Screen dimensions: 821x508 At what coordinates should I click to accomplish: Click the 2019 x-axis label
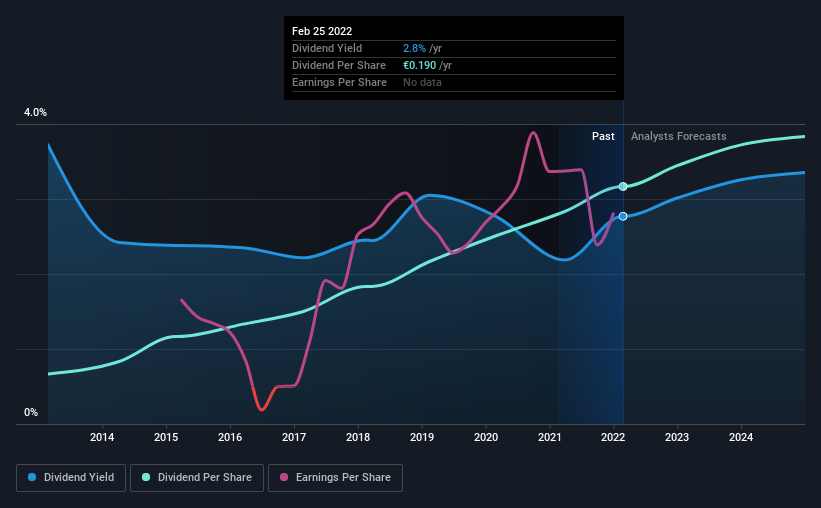click(422, 437)
